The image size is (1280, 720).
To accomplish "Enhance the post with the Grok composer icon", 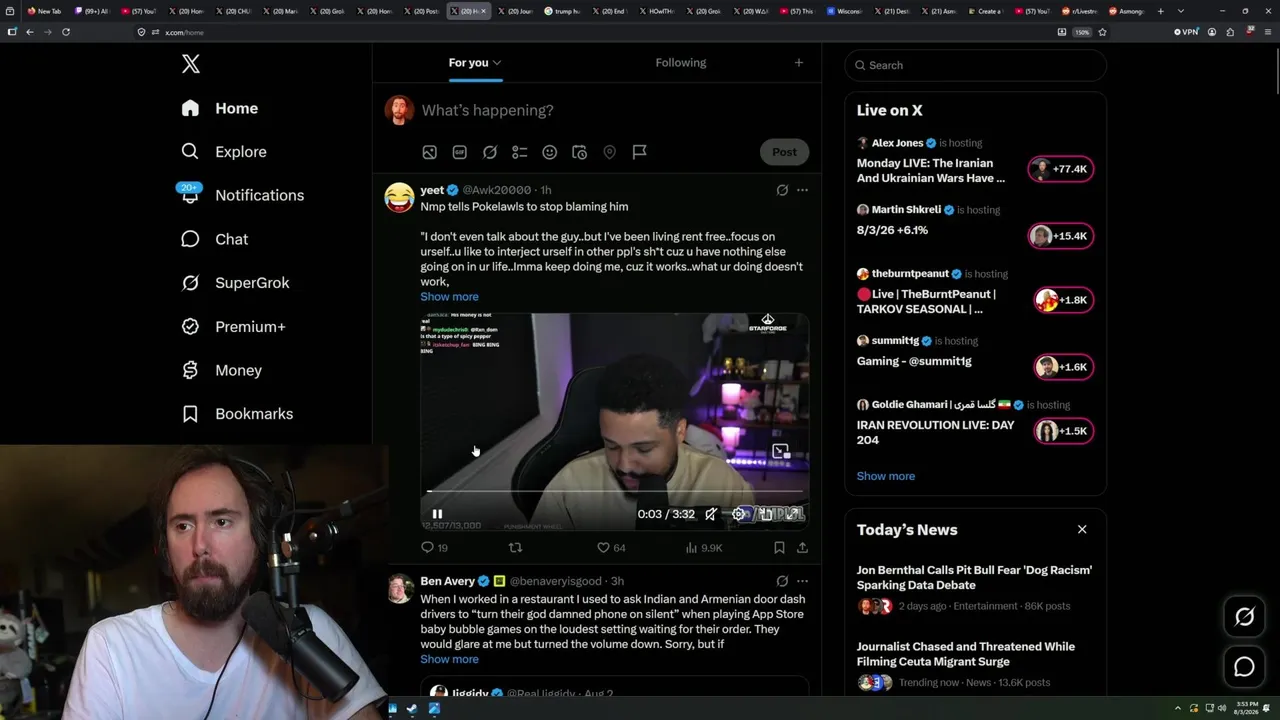I will tap(490, 152).
